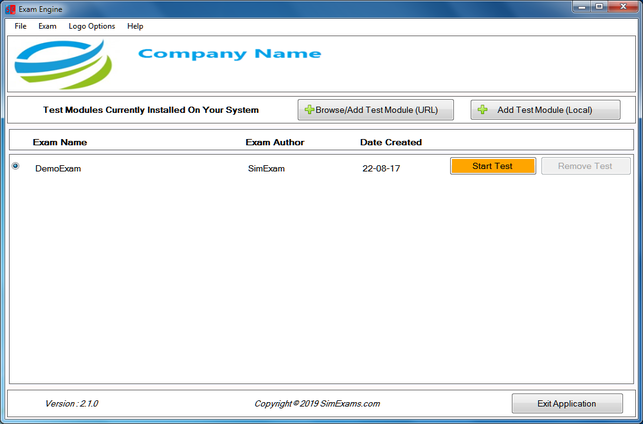Click the Exam Name column header
The height and width of the screenshot is (424, 643).
click(x=60, y=142)
